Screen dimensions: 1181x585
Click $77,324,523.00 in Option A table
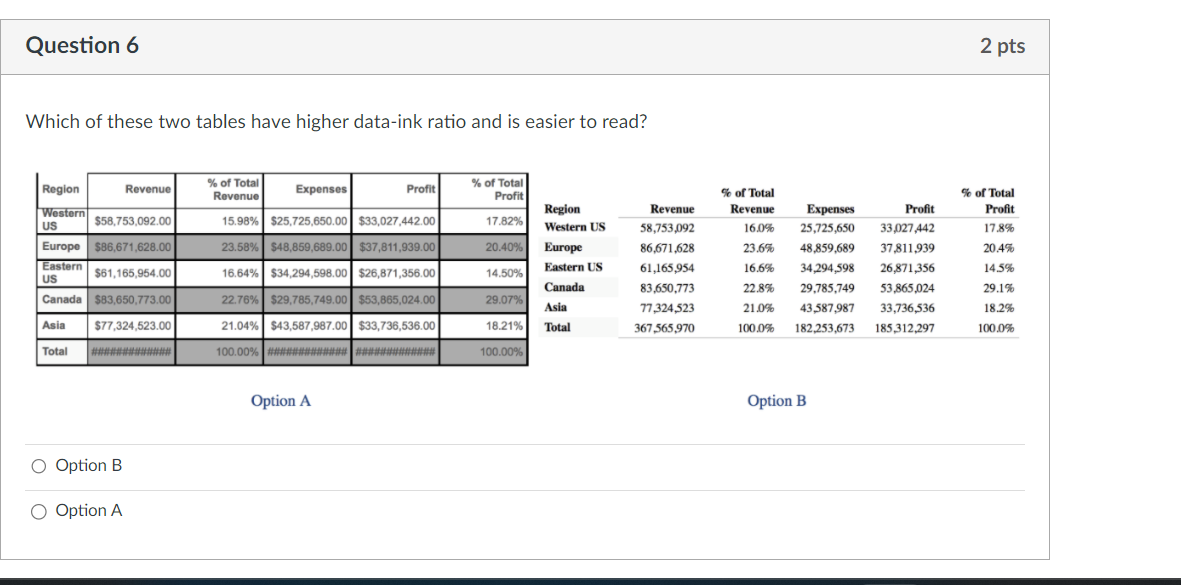click(133, 326)
